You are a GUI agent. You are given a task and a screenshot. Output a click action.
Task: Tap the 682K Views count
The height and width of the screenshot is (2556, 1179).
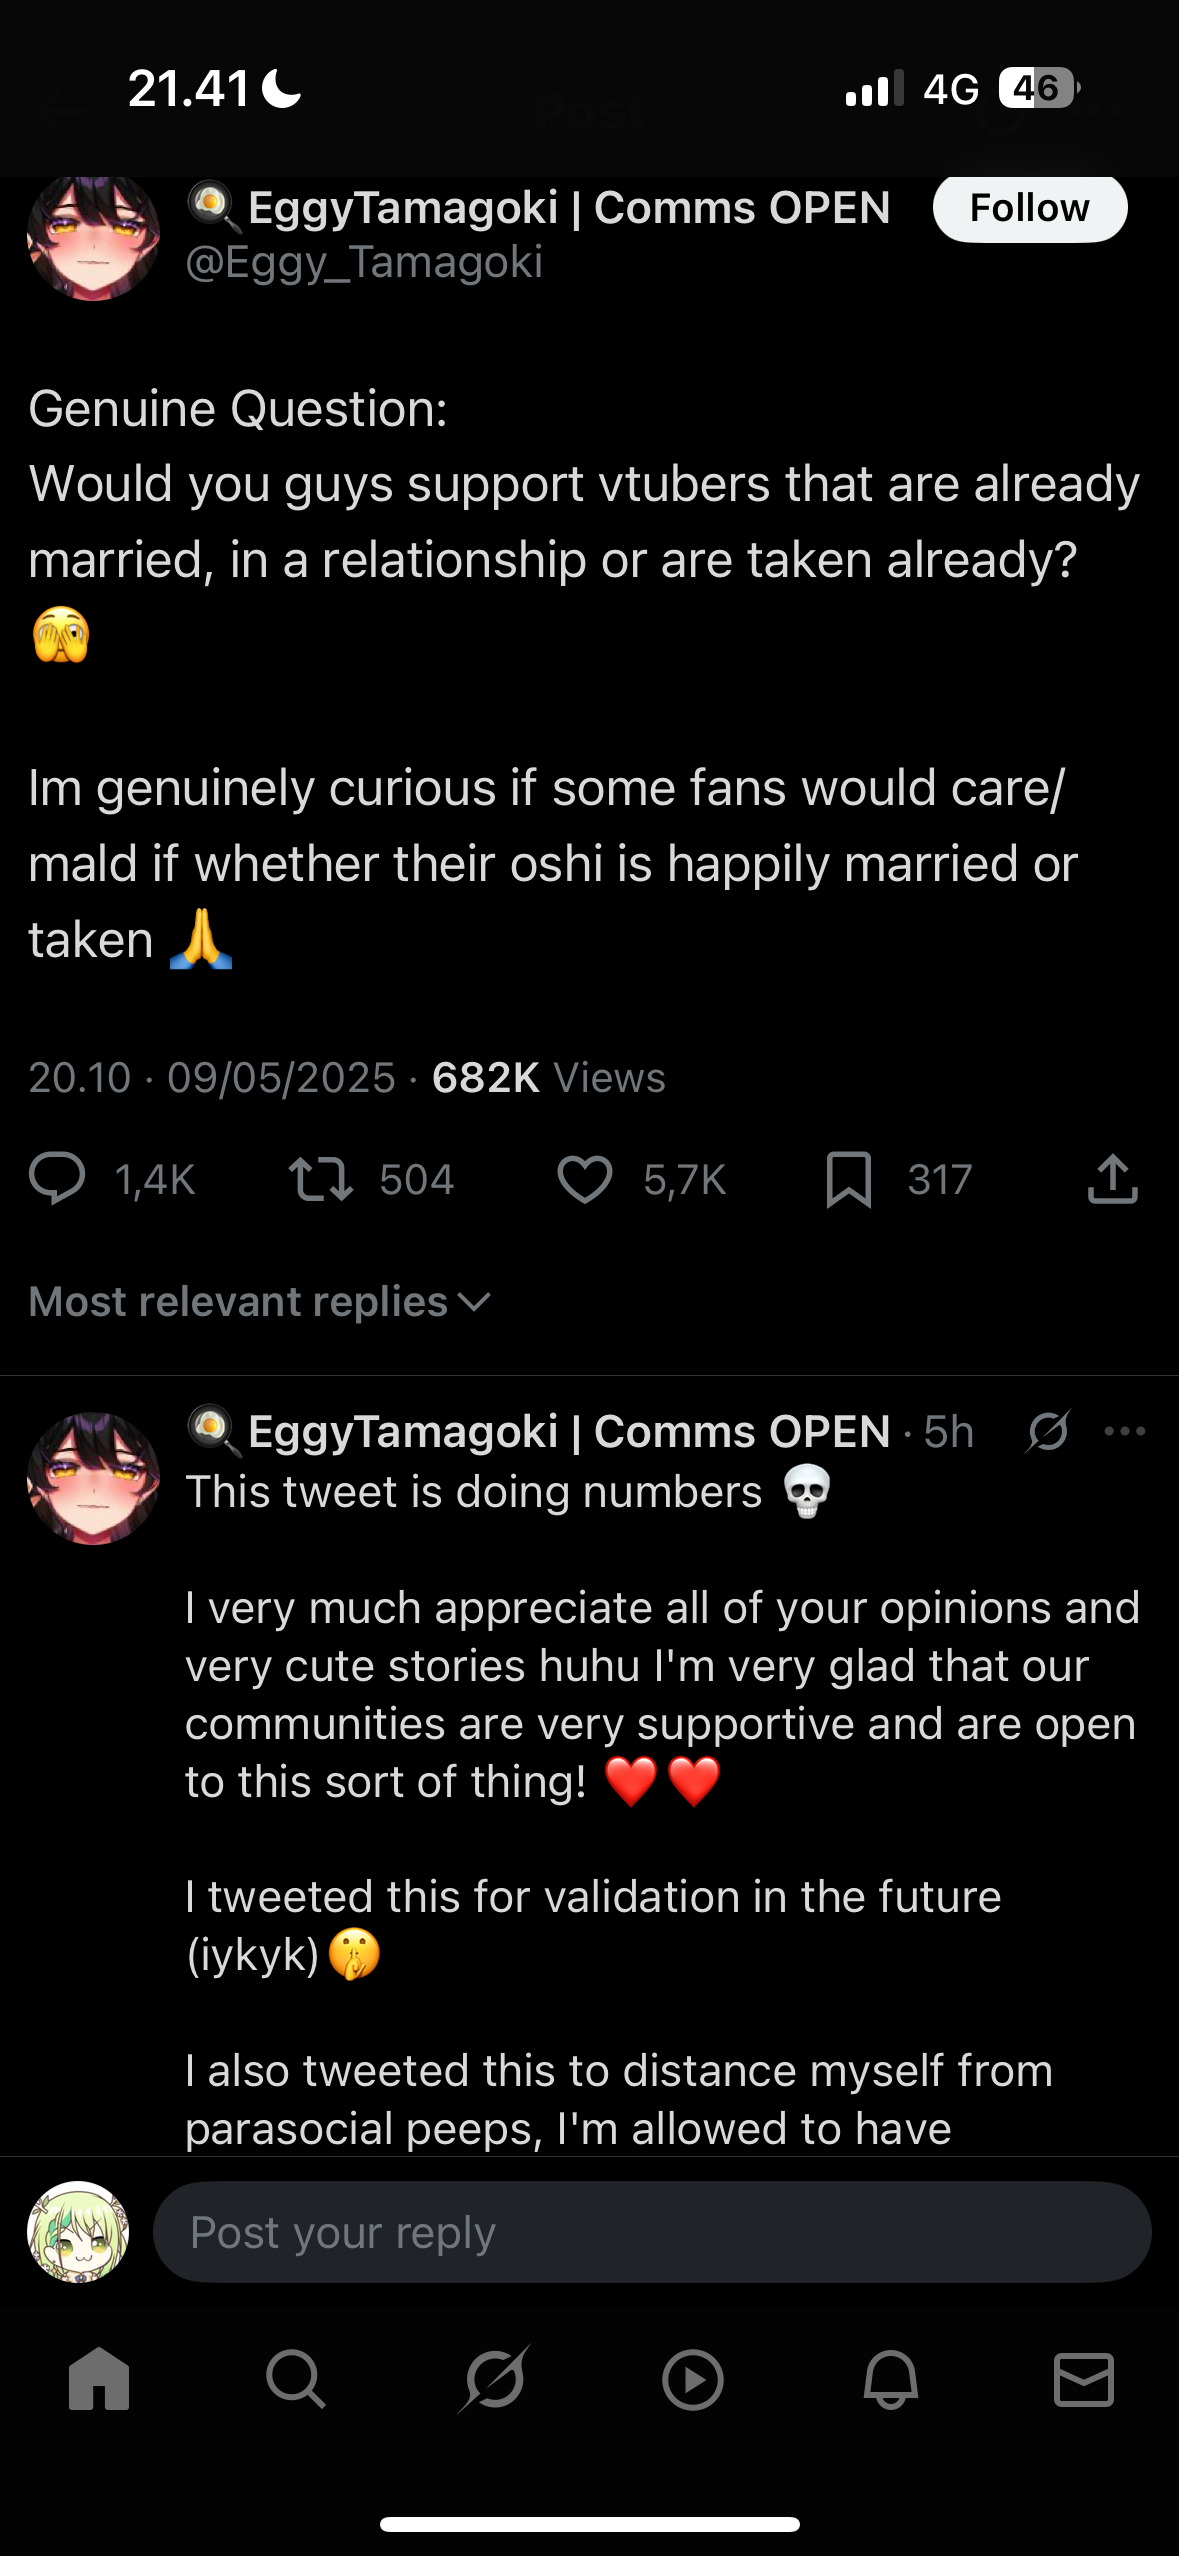click(548, 1078)
